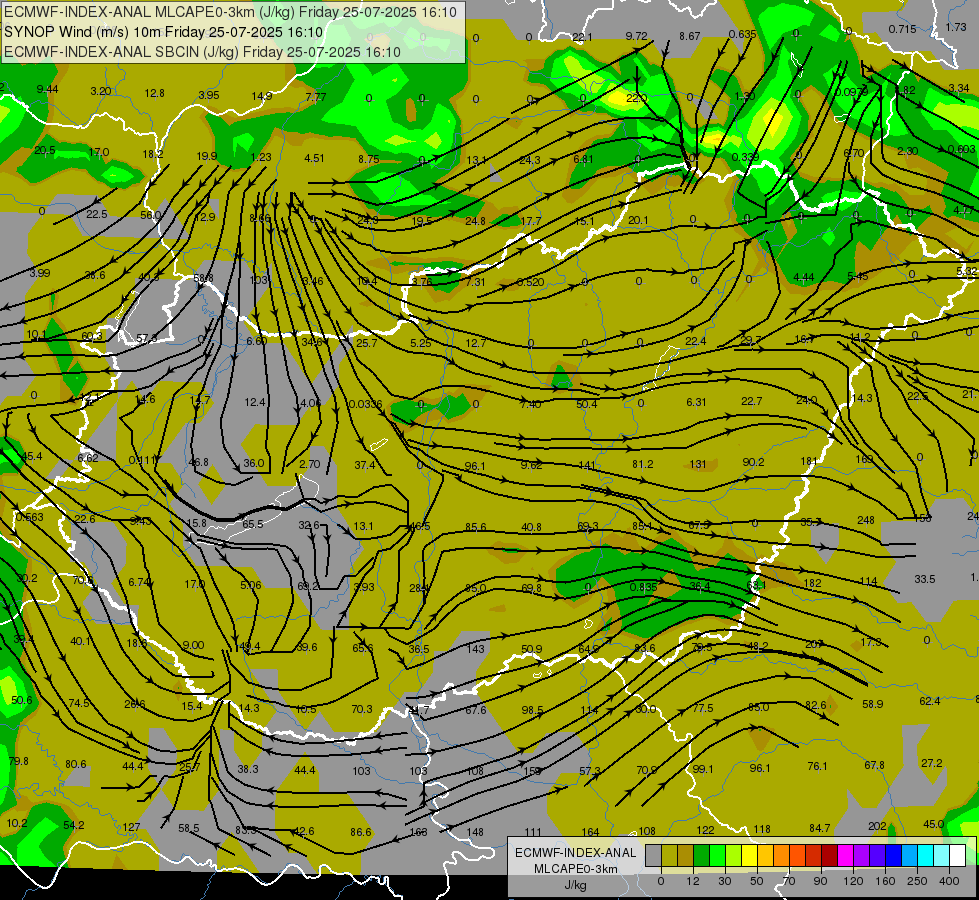Image resolution: width=979 pixels, height=900 pixels.
Task: Click the map data value '80.6'
Action: point(76,764)
